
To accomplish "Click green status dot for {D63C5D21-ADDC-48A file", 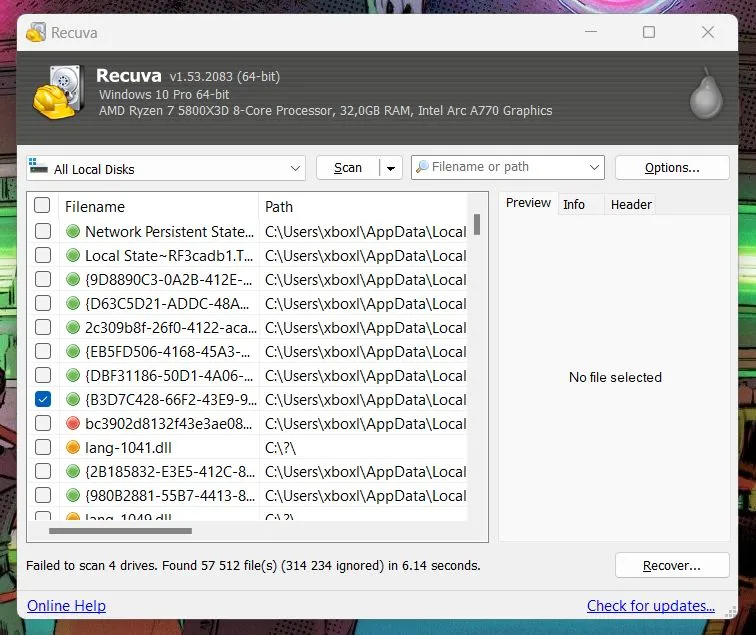I will click(73, 303).
